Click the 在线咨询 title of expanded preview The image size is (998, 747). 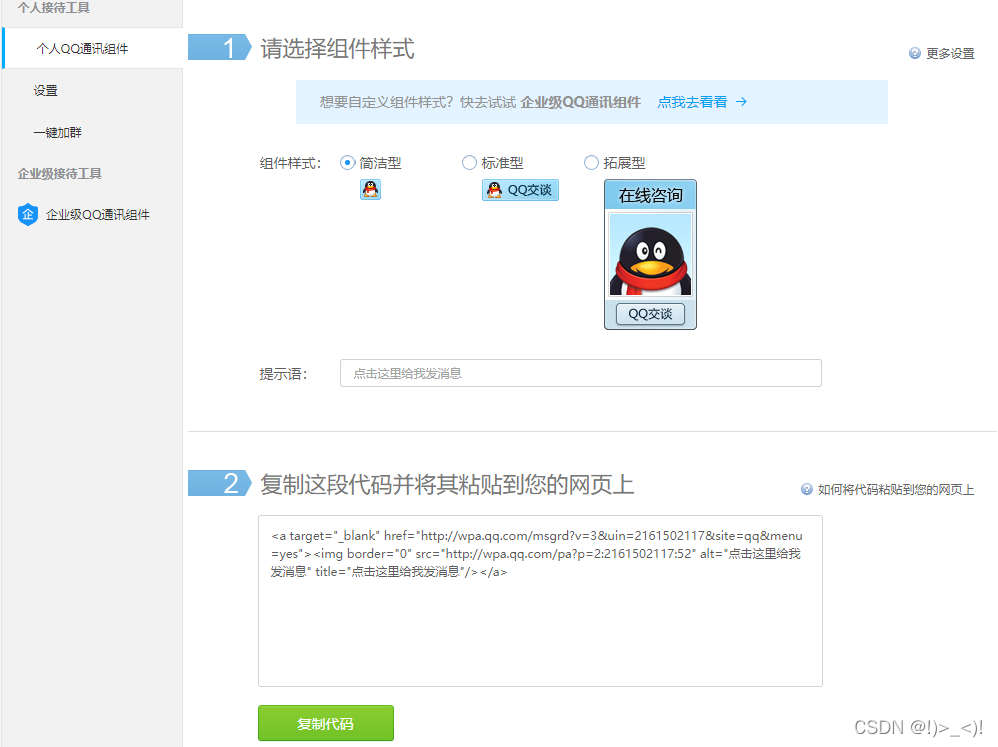click(x=650, y=195)
